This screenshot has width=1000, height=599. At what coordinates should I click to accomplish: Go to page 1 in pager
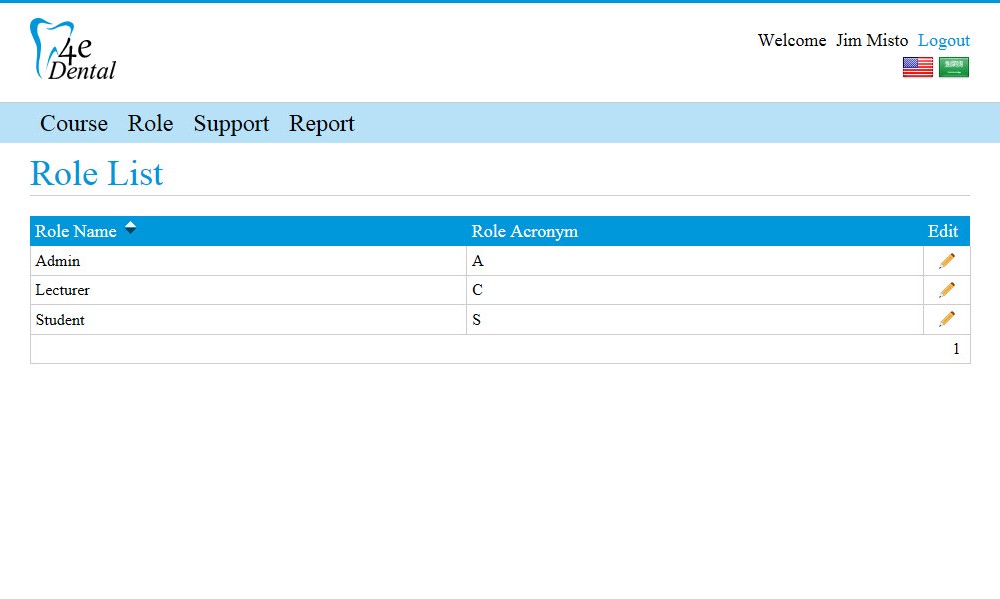956,349
